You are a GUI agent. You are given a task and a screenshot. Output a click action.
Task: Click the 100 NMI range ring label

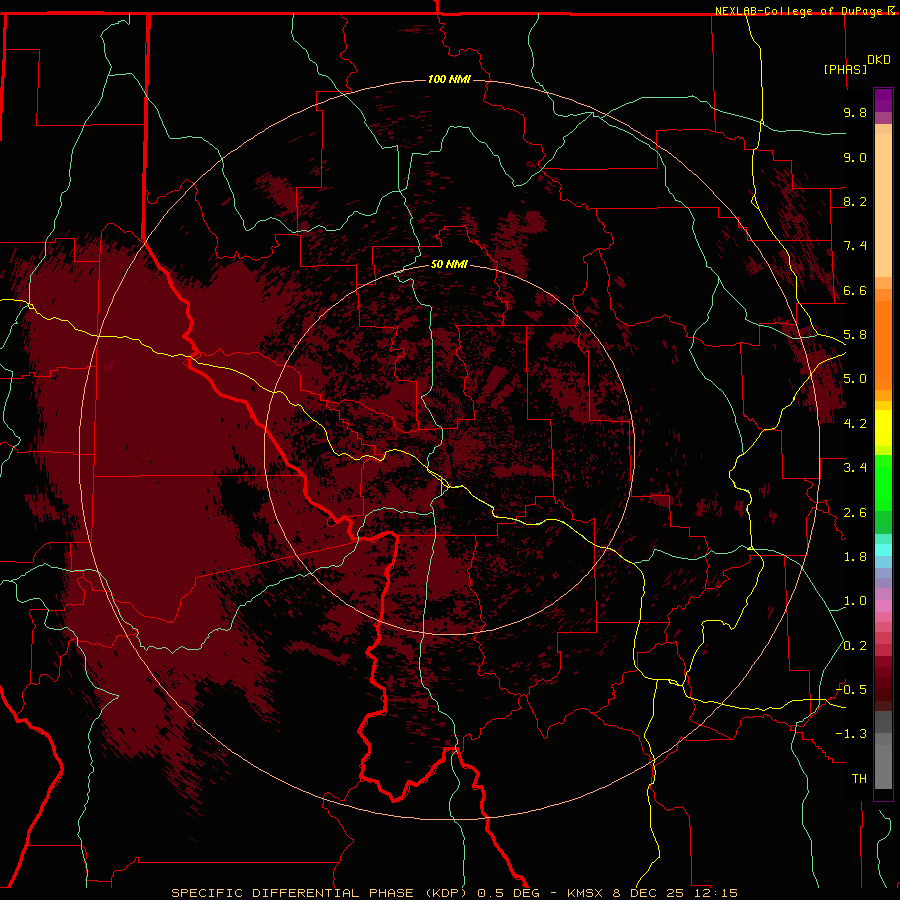click(449, 79)
